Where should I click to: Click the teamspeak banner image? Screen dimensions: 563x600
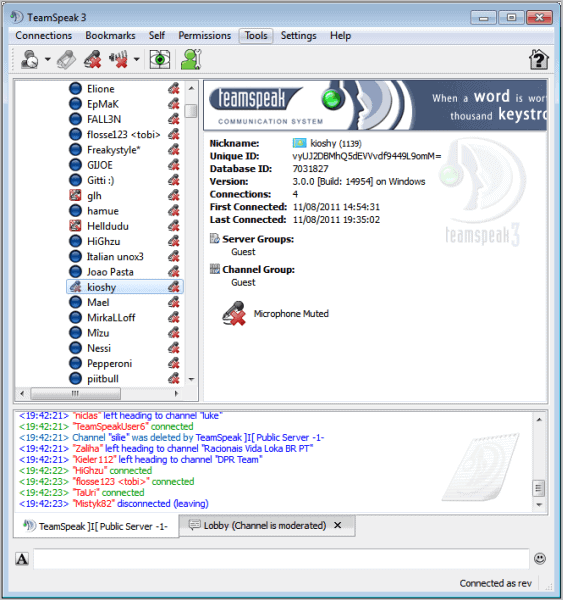point(375,105)
